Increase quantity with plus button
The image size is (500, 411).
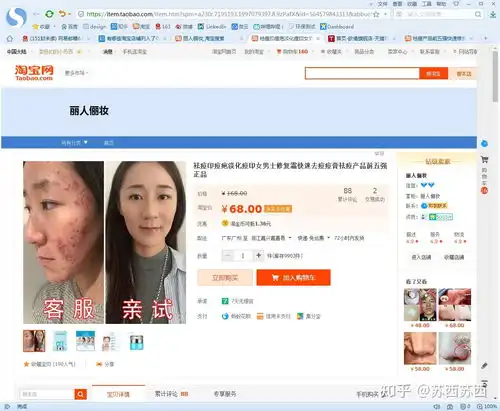pyautogui.click(x=258, y=256)
